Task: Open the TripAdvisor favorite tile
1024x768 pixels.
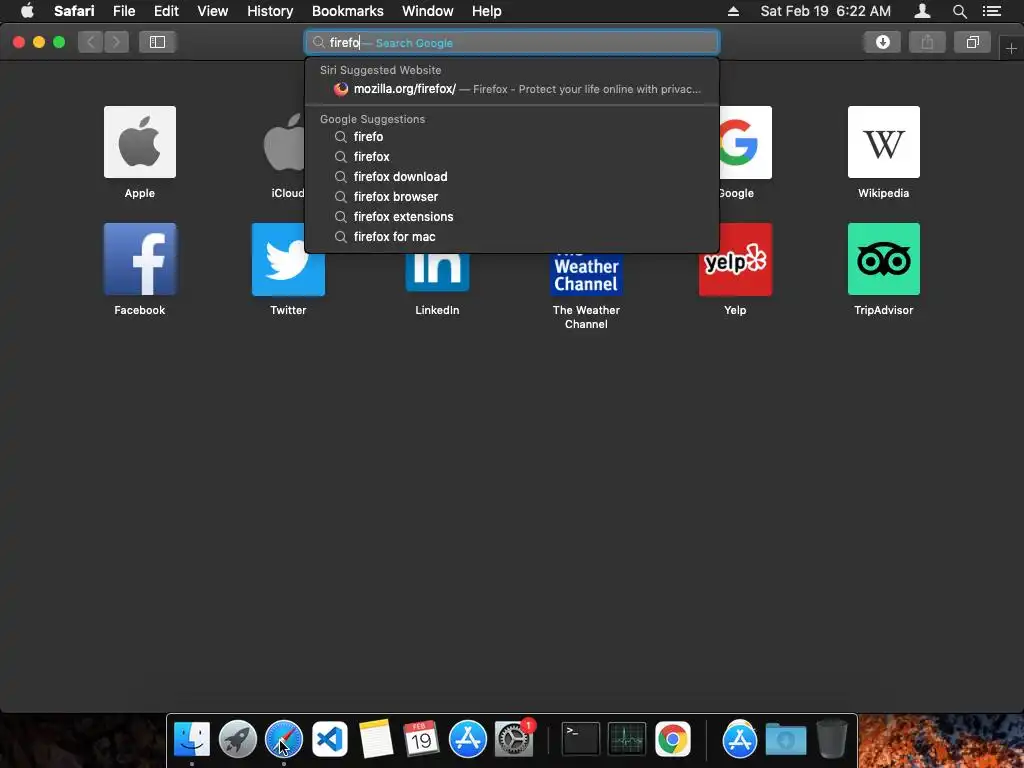Action: [x=884, y=259]
